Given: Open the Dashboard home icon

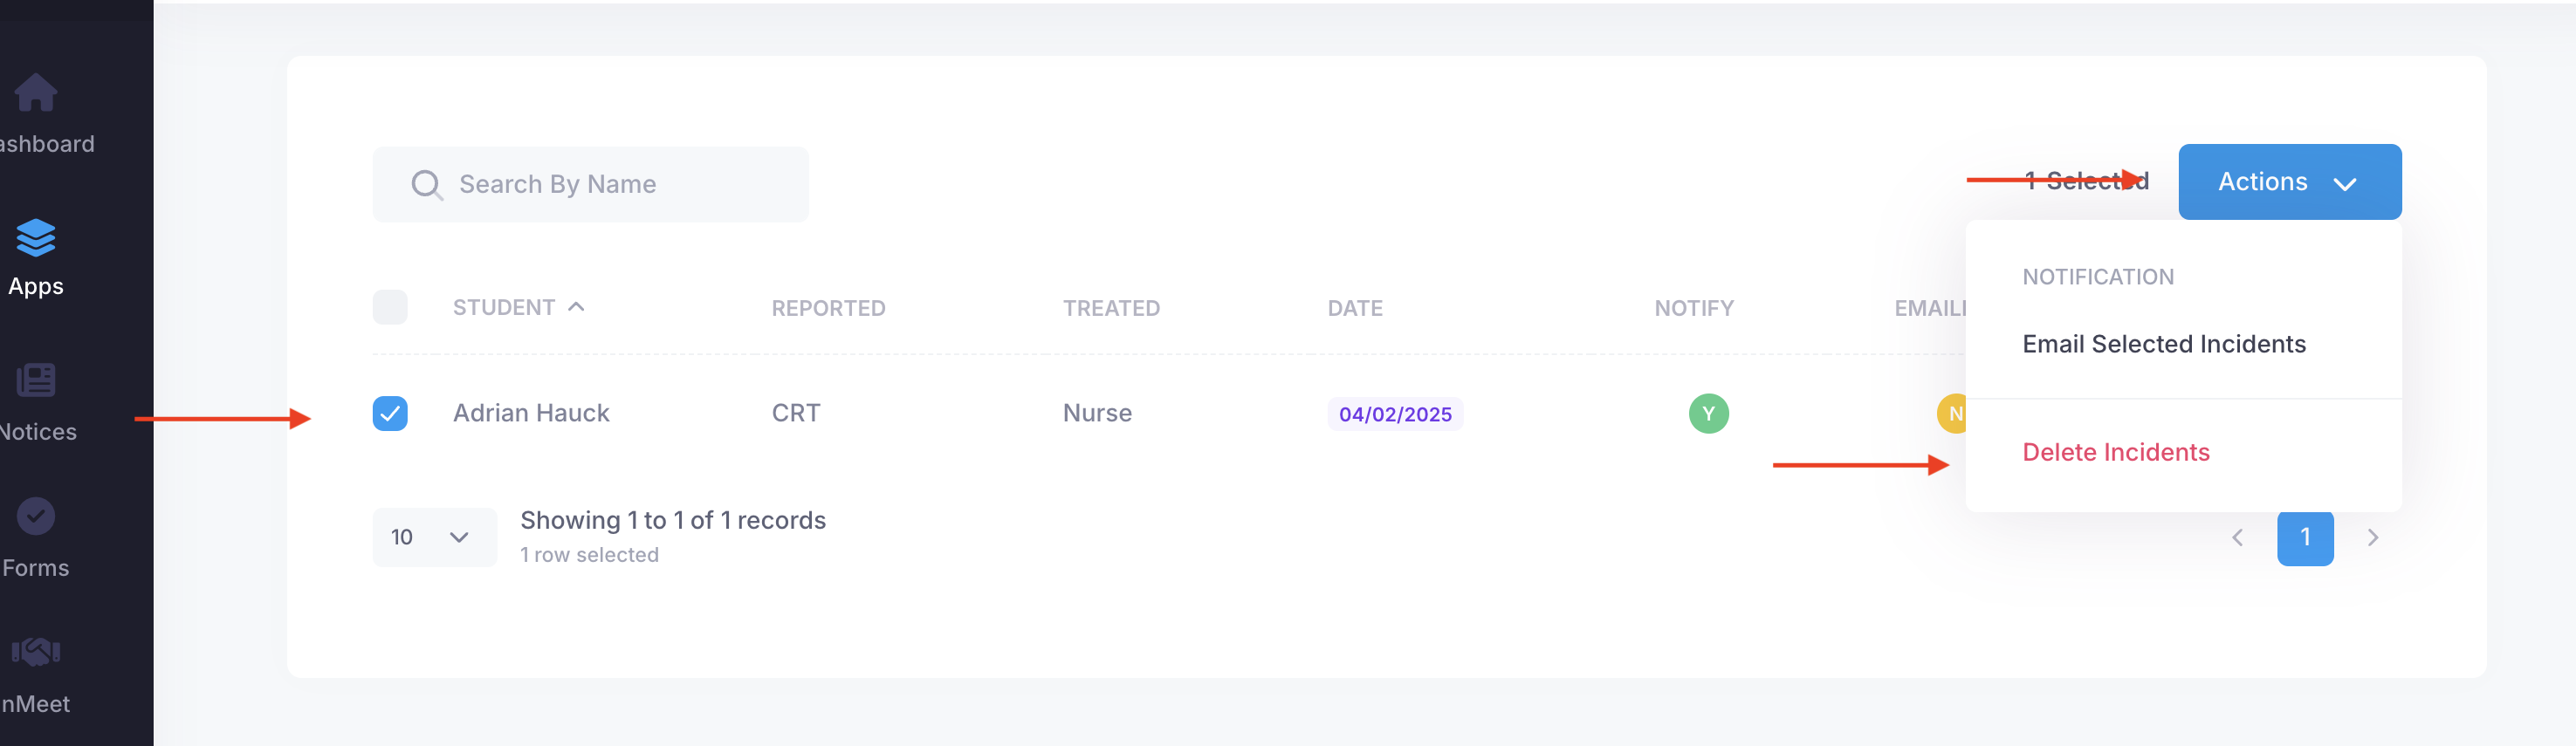Looking at the screenshot, I should coord(36,93).
